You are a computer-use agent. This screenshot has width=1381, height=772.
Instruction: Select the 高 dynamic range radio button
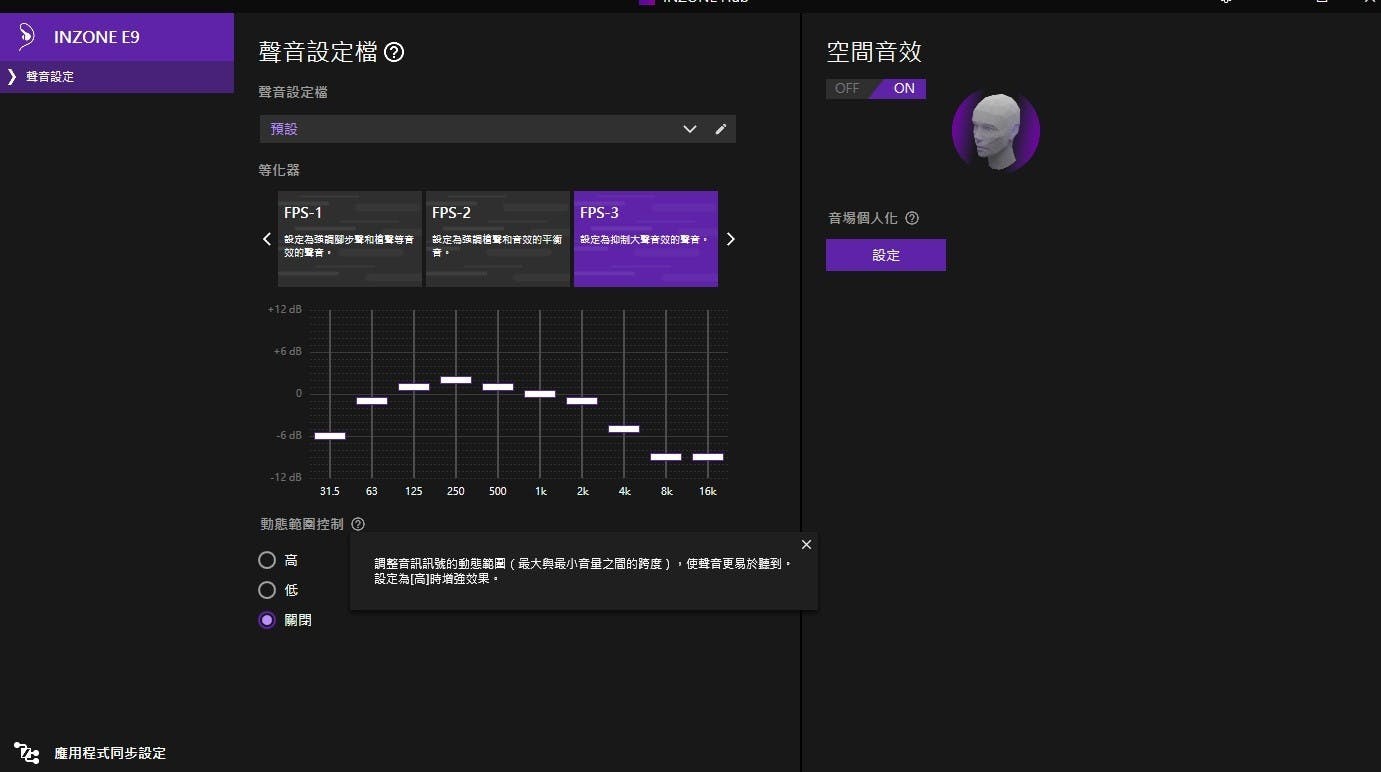click(x=267, y=560)
